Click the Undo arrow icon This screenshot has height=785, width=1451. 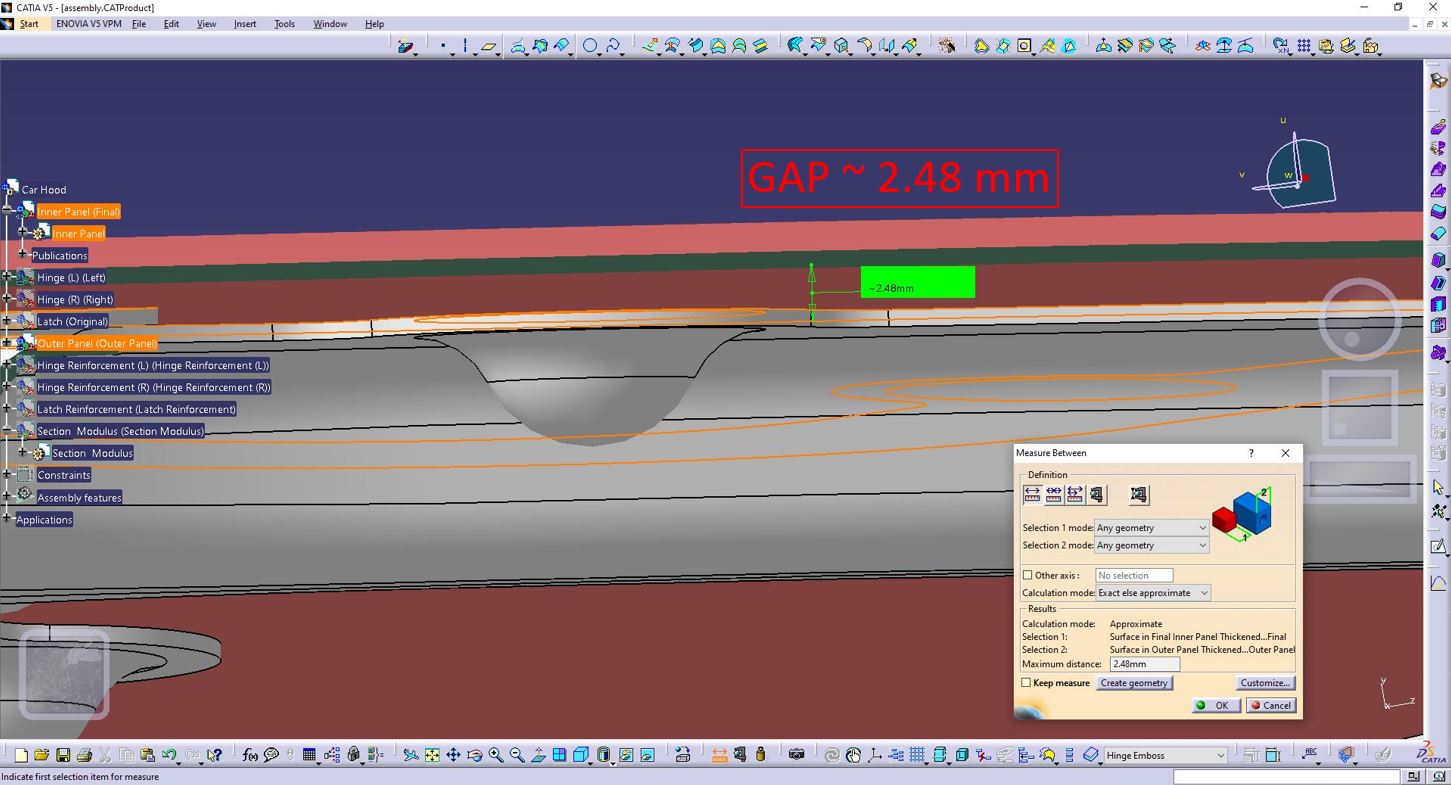(169, 756)
